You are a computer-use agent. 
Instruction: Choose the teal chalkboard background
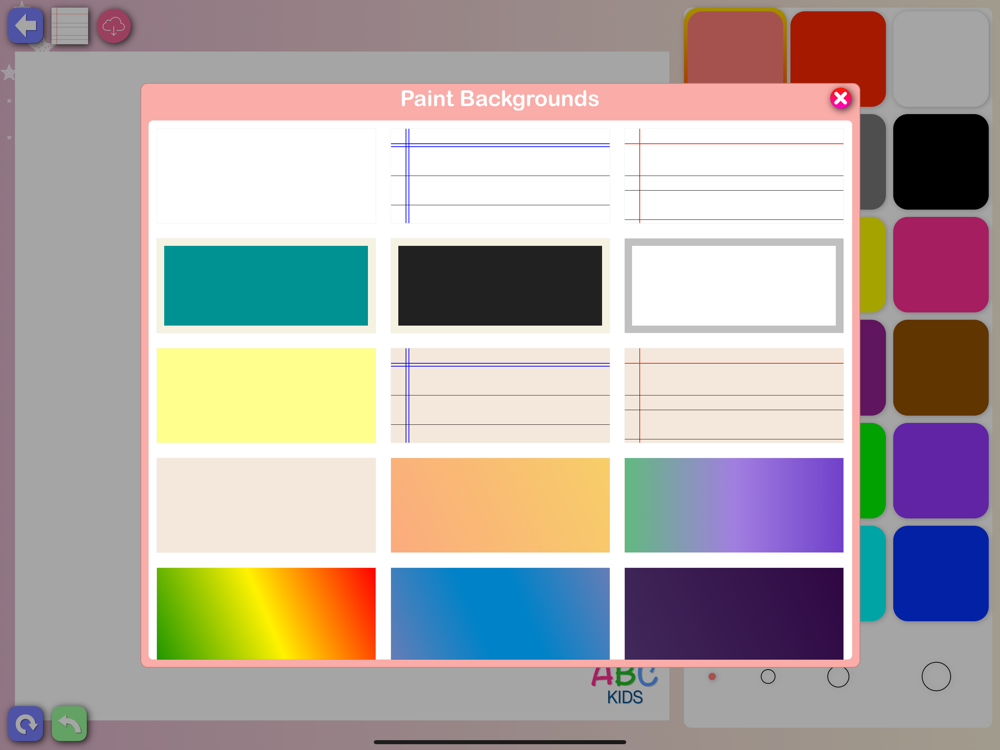[266, 285]
